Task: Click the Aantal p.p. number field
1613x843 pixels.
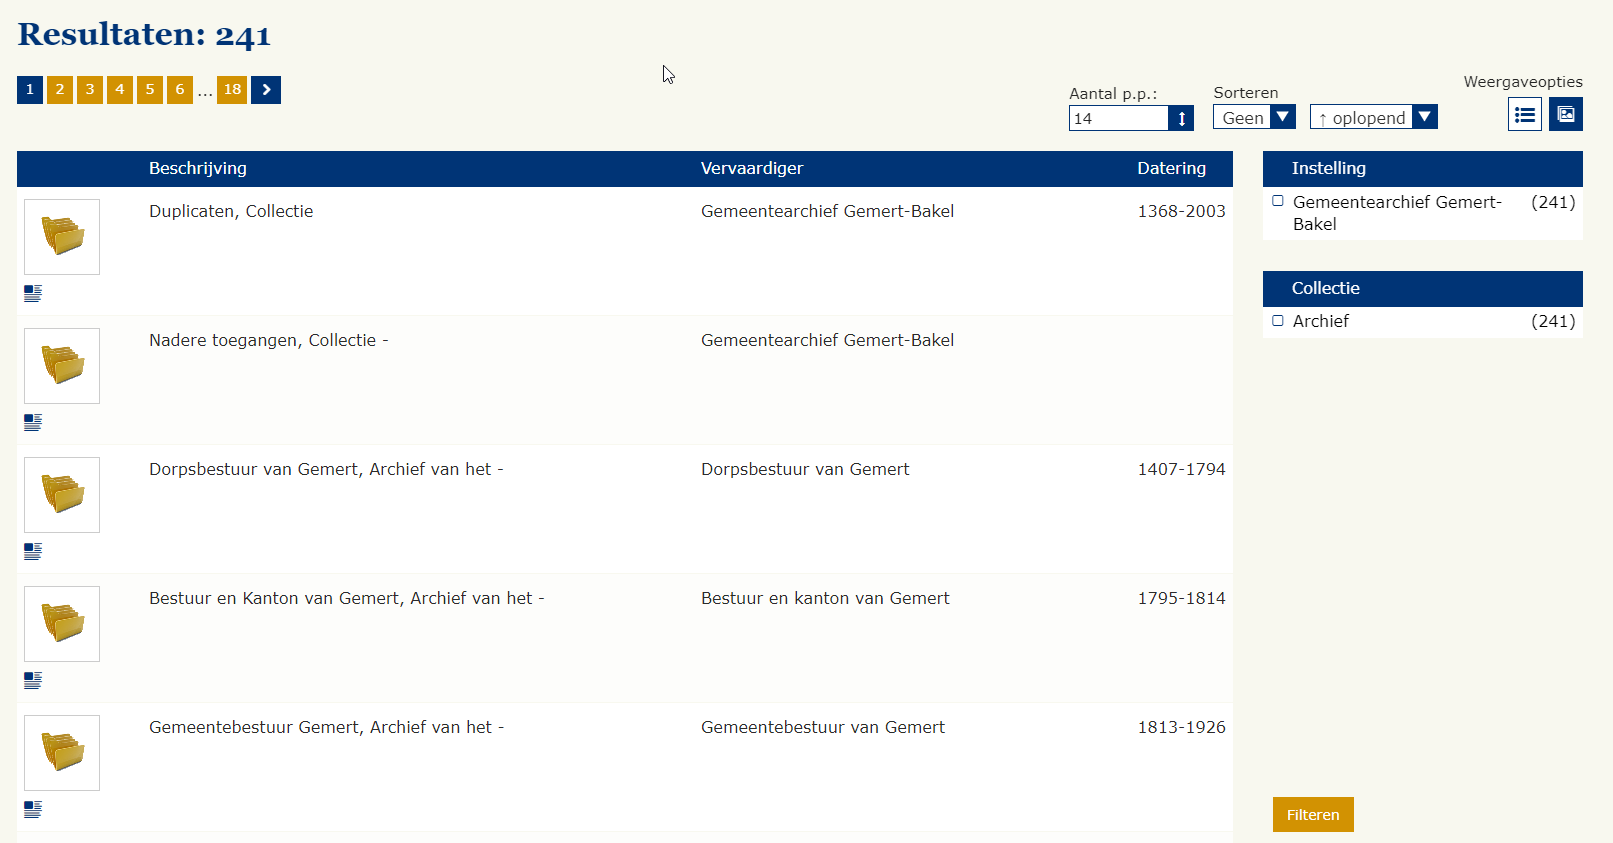Action: click(1119, 118)
